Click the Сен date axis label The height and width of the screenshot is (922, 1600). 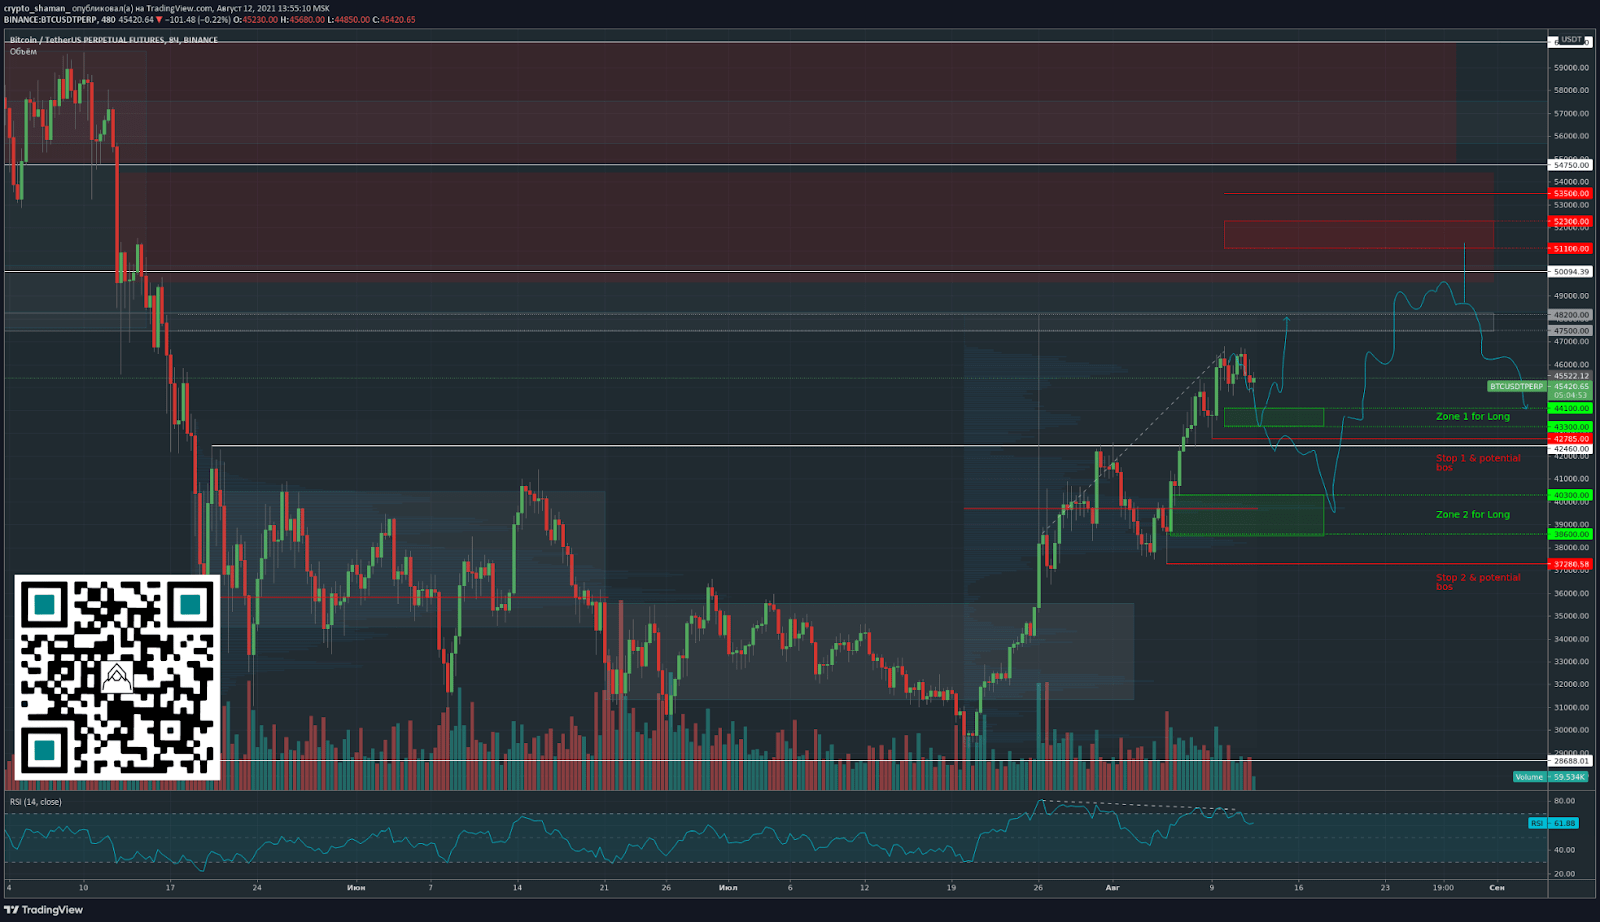click(1497, 887)
